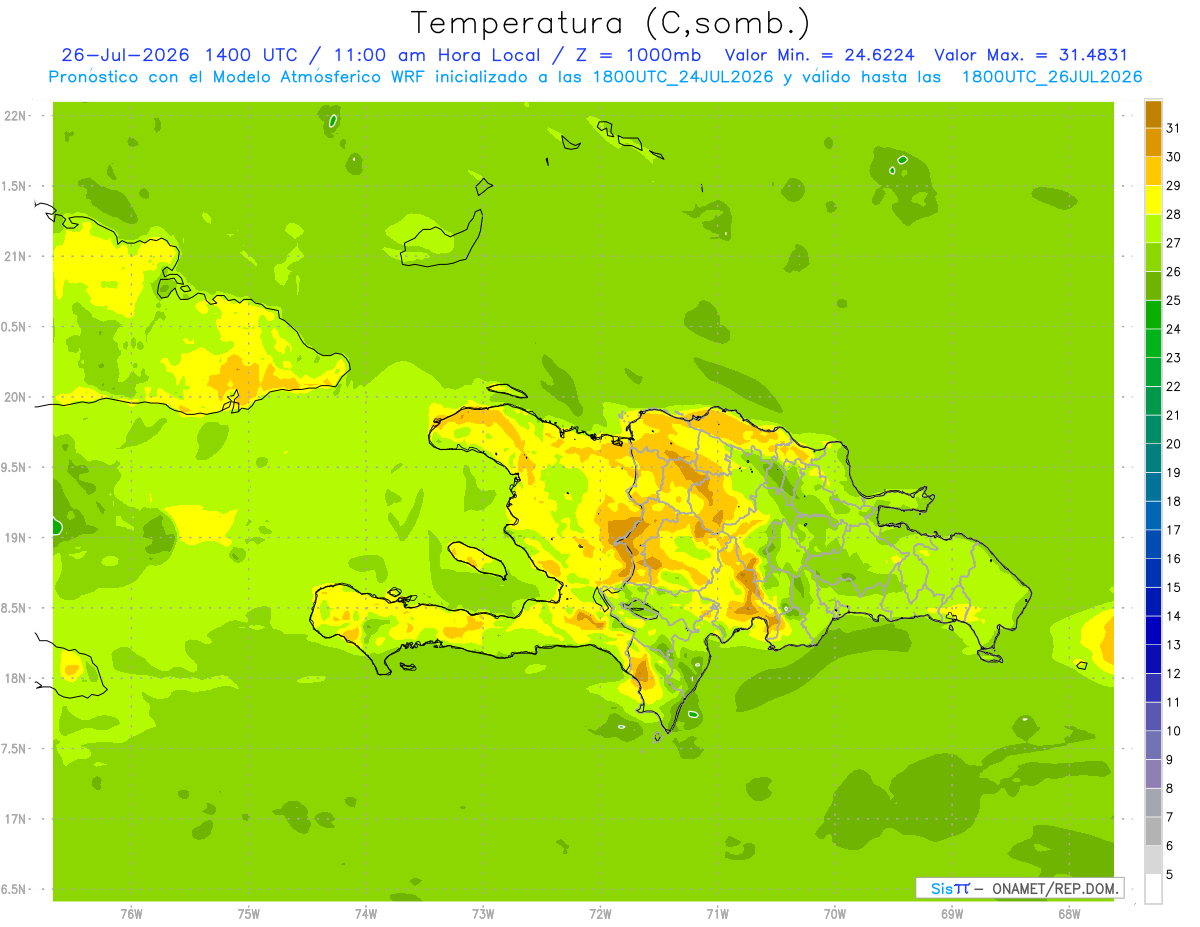Screen dimensions: 1200x927
Task: Click the color bar label 31
Action: (1174, 128)
